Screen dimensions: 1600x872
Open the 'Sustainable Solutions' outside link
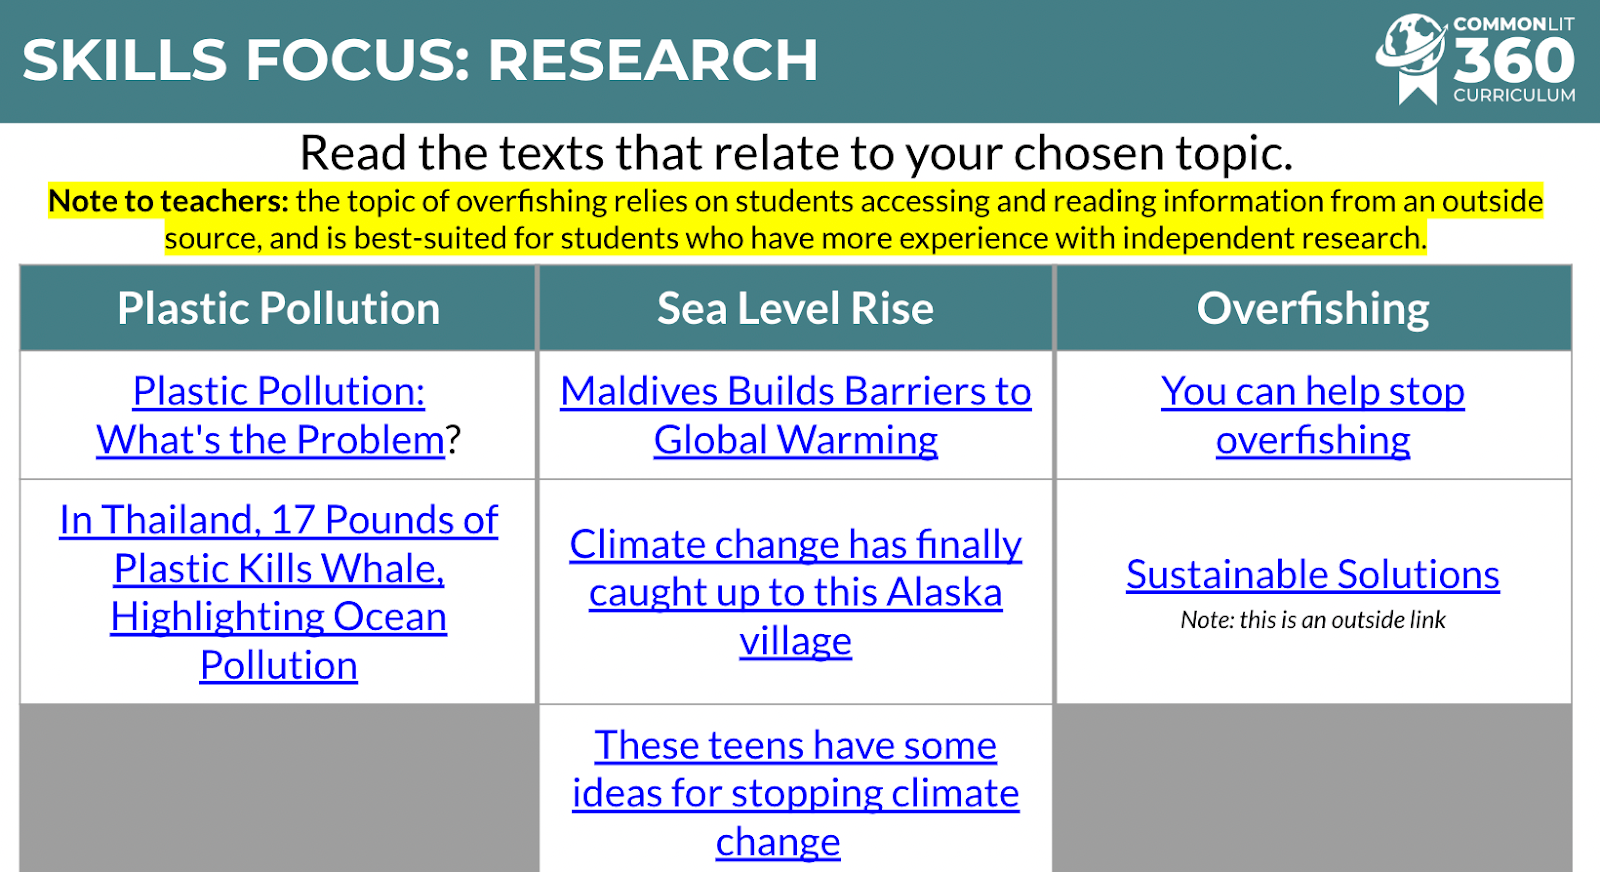pos(1313,574)
